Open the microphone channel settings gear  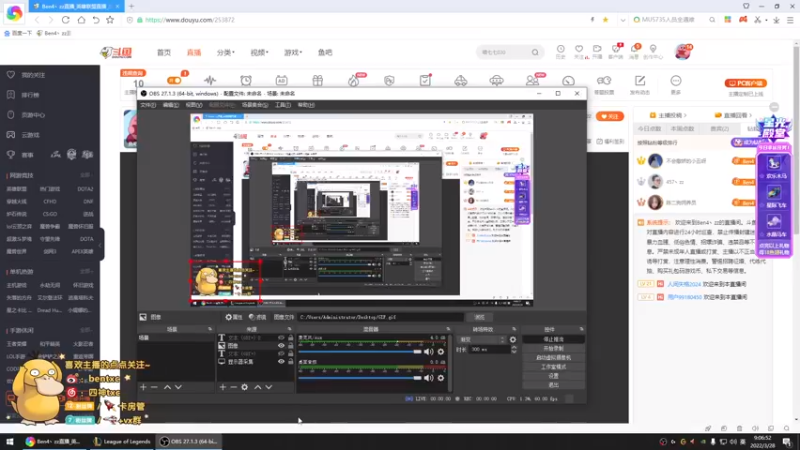point(441,352)
